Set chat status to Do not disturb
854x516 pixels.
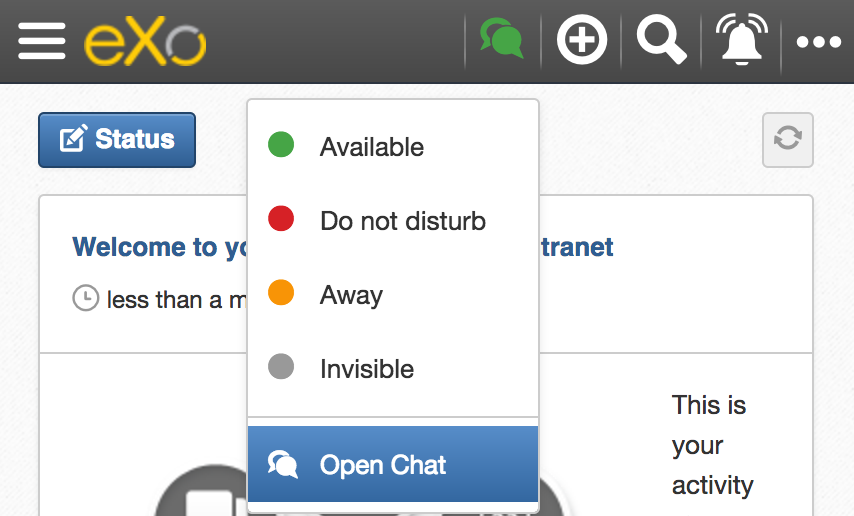402,221
